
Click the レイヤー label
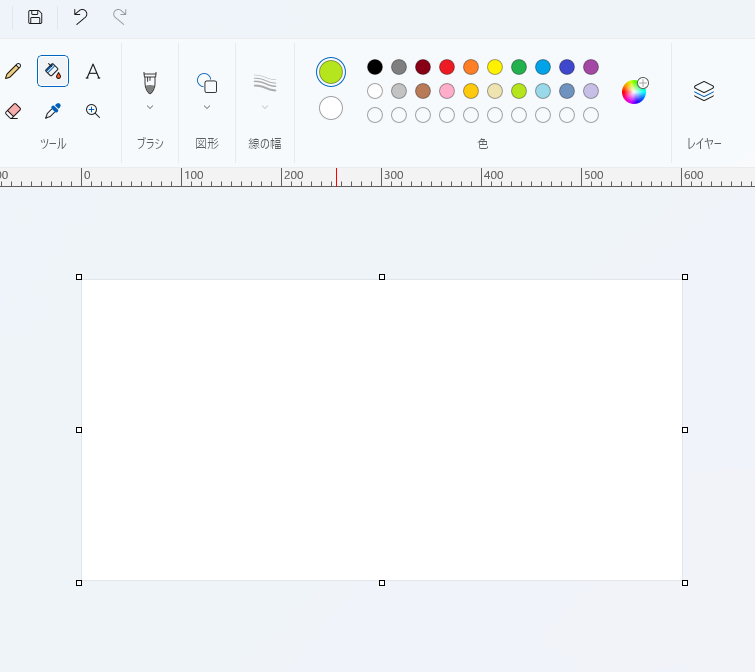[704, 143]
